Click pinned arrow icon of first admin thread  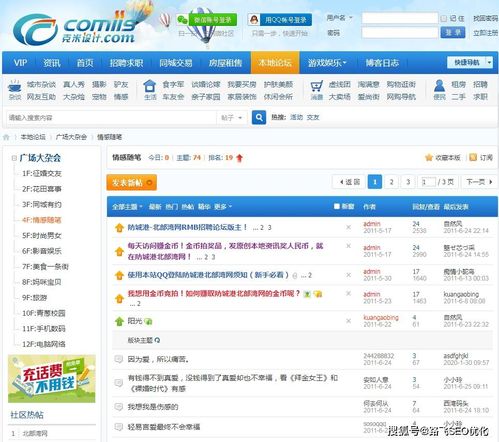pyautogui.click(x=119, y=228)
